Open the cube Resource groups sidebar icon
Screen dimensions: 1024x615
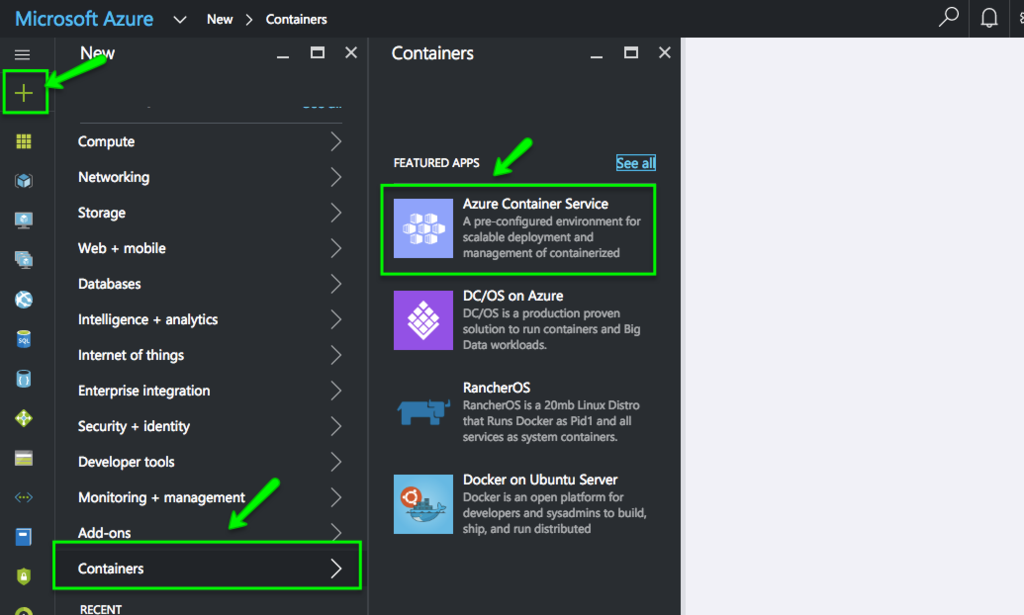click(24, 181)
